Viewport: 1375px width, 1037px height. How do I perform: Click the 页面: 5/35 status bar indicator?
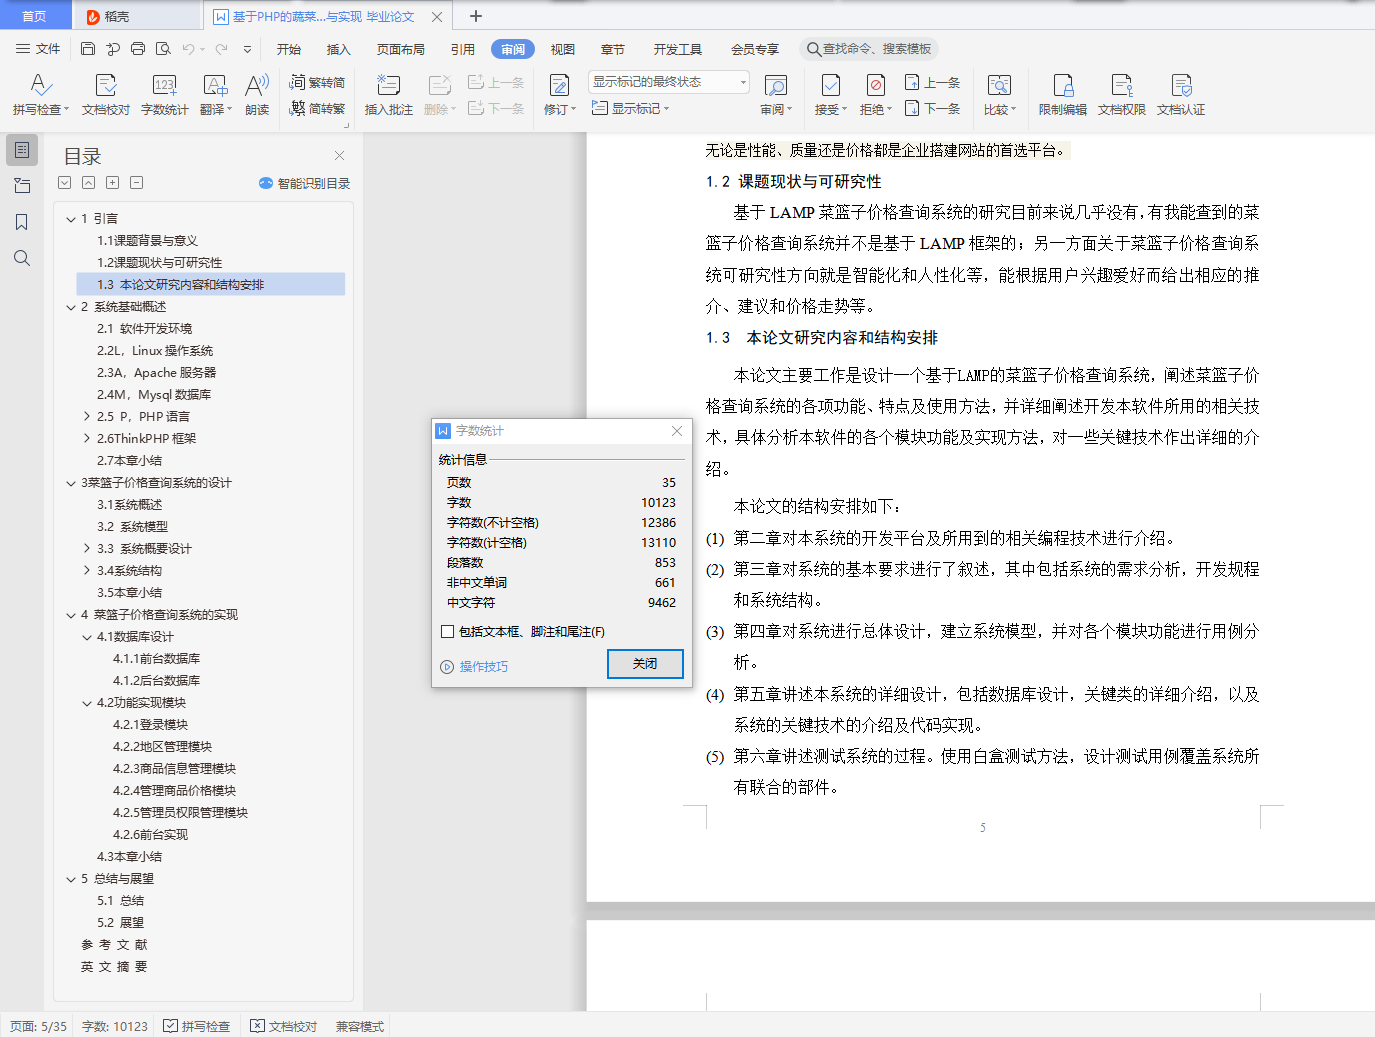click(38, 1026)
